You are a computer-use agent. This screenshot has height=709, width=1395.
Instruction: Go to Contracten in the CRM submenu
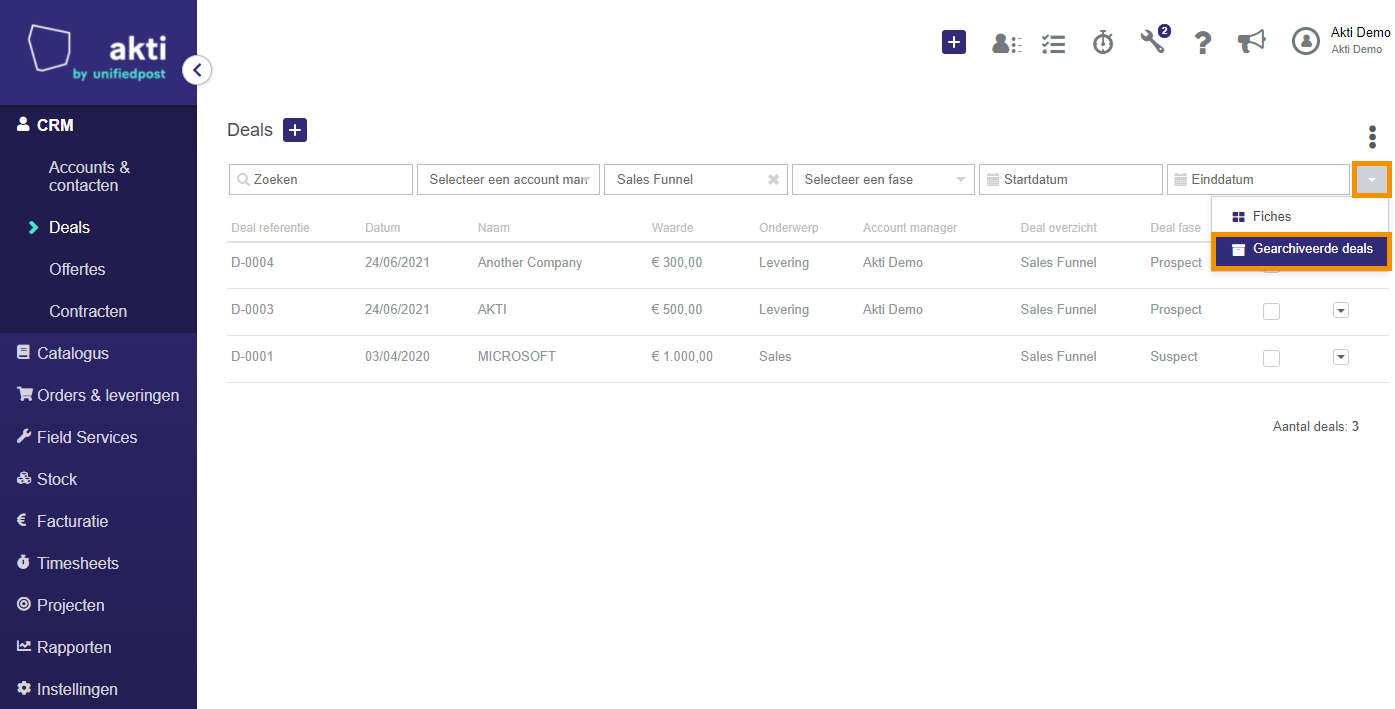point(88,311)
